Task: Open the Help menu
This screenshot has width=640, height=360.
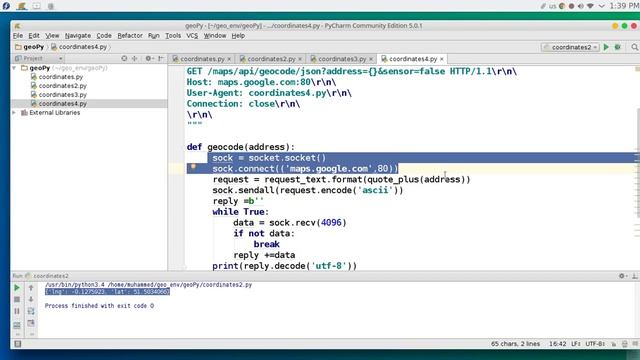Action: (238, 36)
